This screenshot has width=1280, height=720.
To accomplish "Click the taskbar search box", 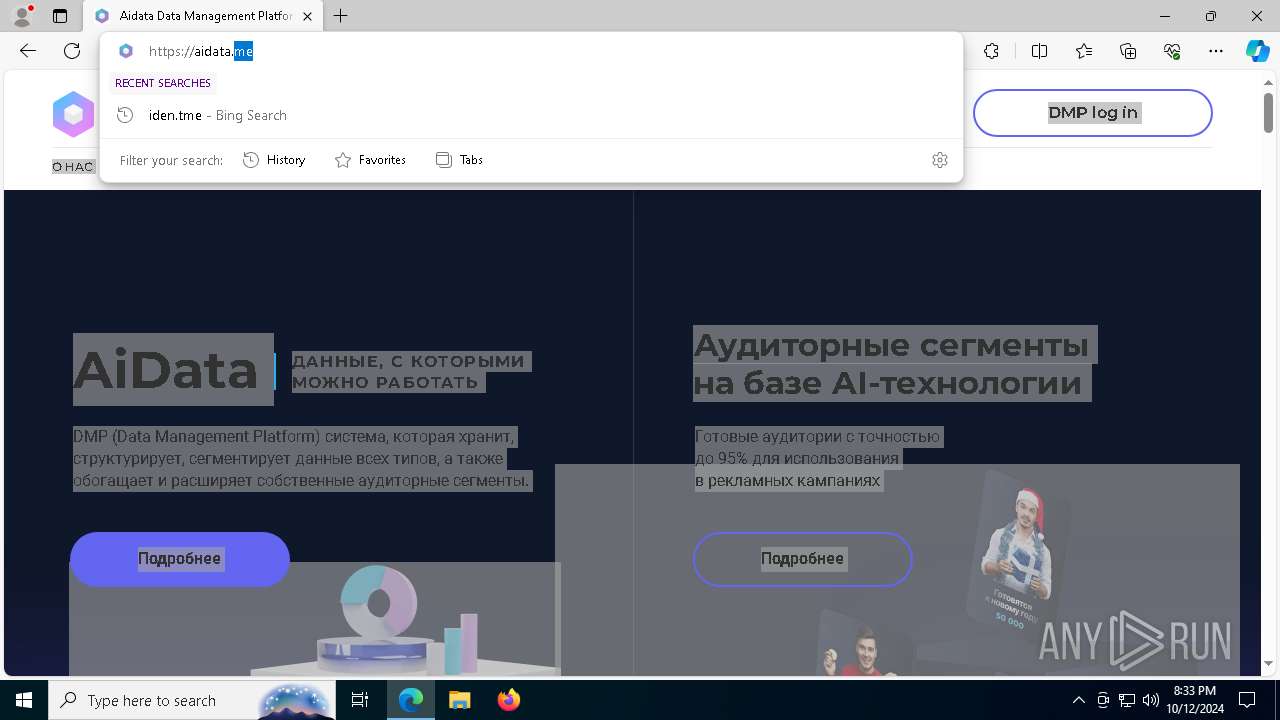I will 192,700.
